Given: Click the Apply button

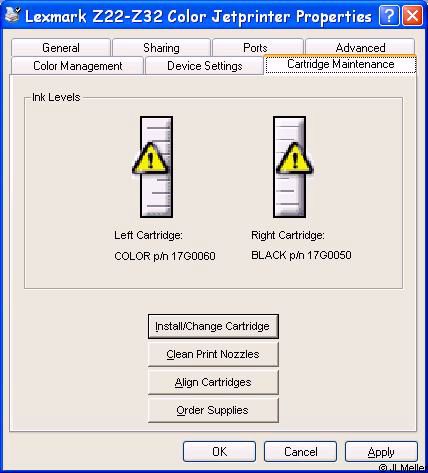Looking at the screenshot, I should [x=381, y=452].
